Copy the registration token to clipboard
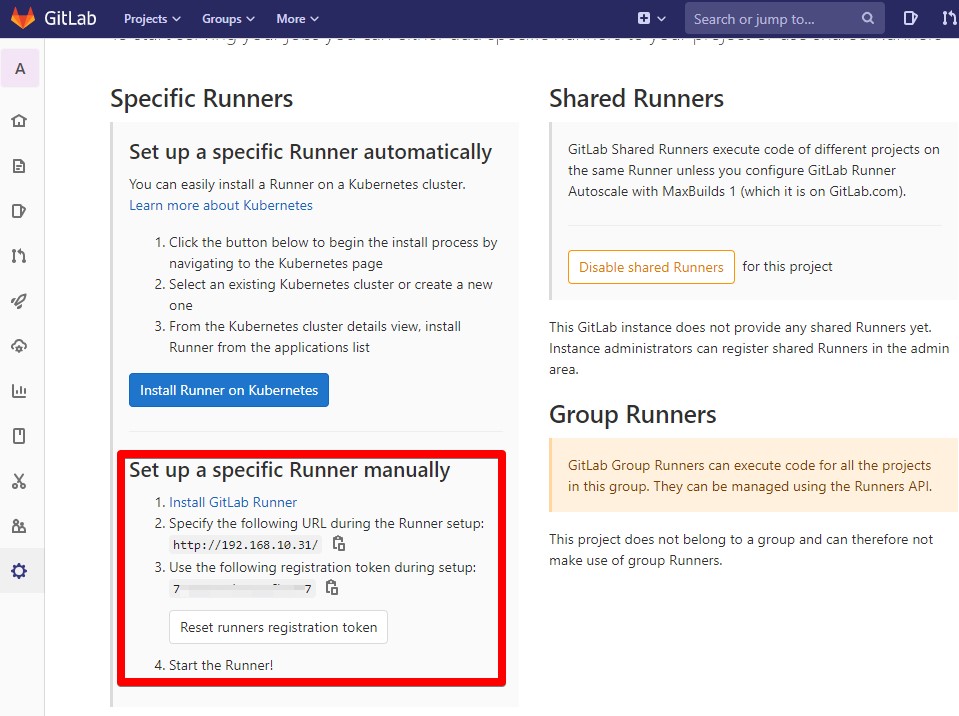 pyautogui.click(x=332, y=587)
